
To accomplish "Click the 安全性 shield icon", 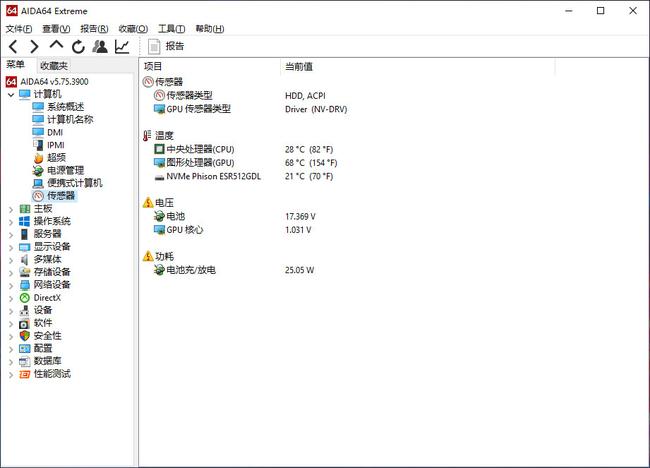I will [25, 336].
